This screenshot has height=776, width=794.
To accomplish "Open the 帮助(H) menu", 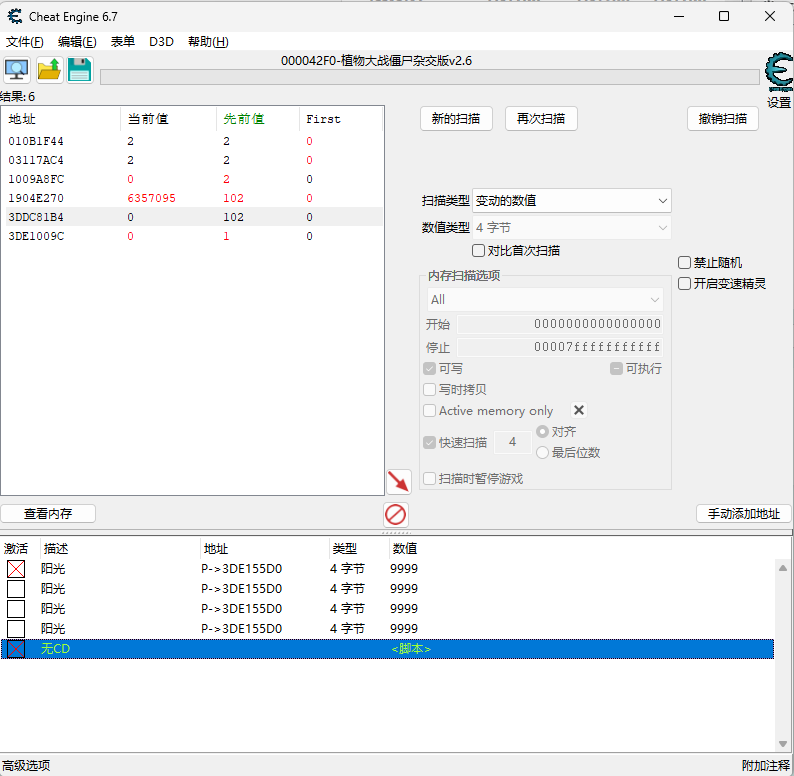I will point(208,41).
